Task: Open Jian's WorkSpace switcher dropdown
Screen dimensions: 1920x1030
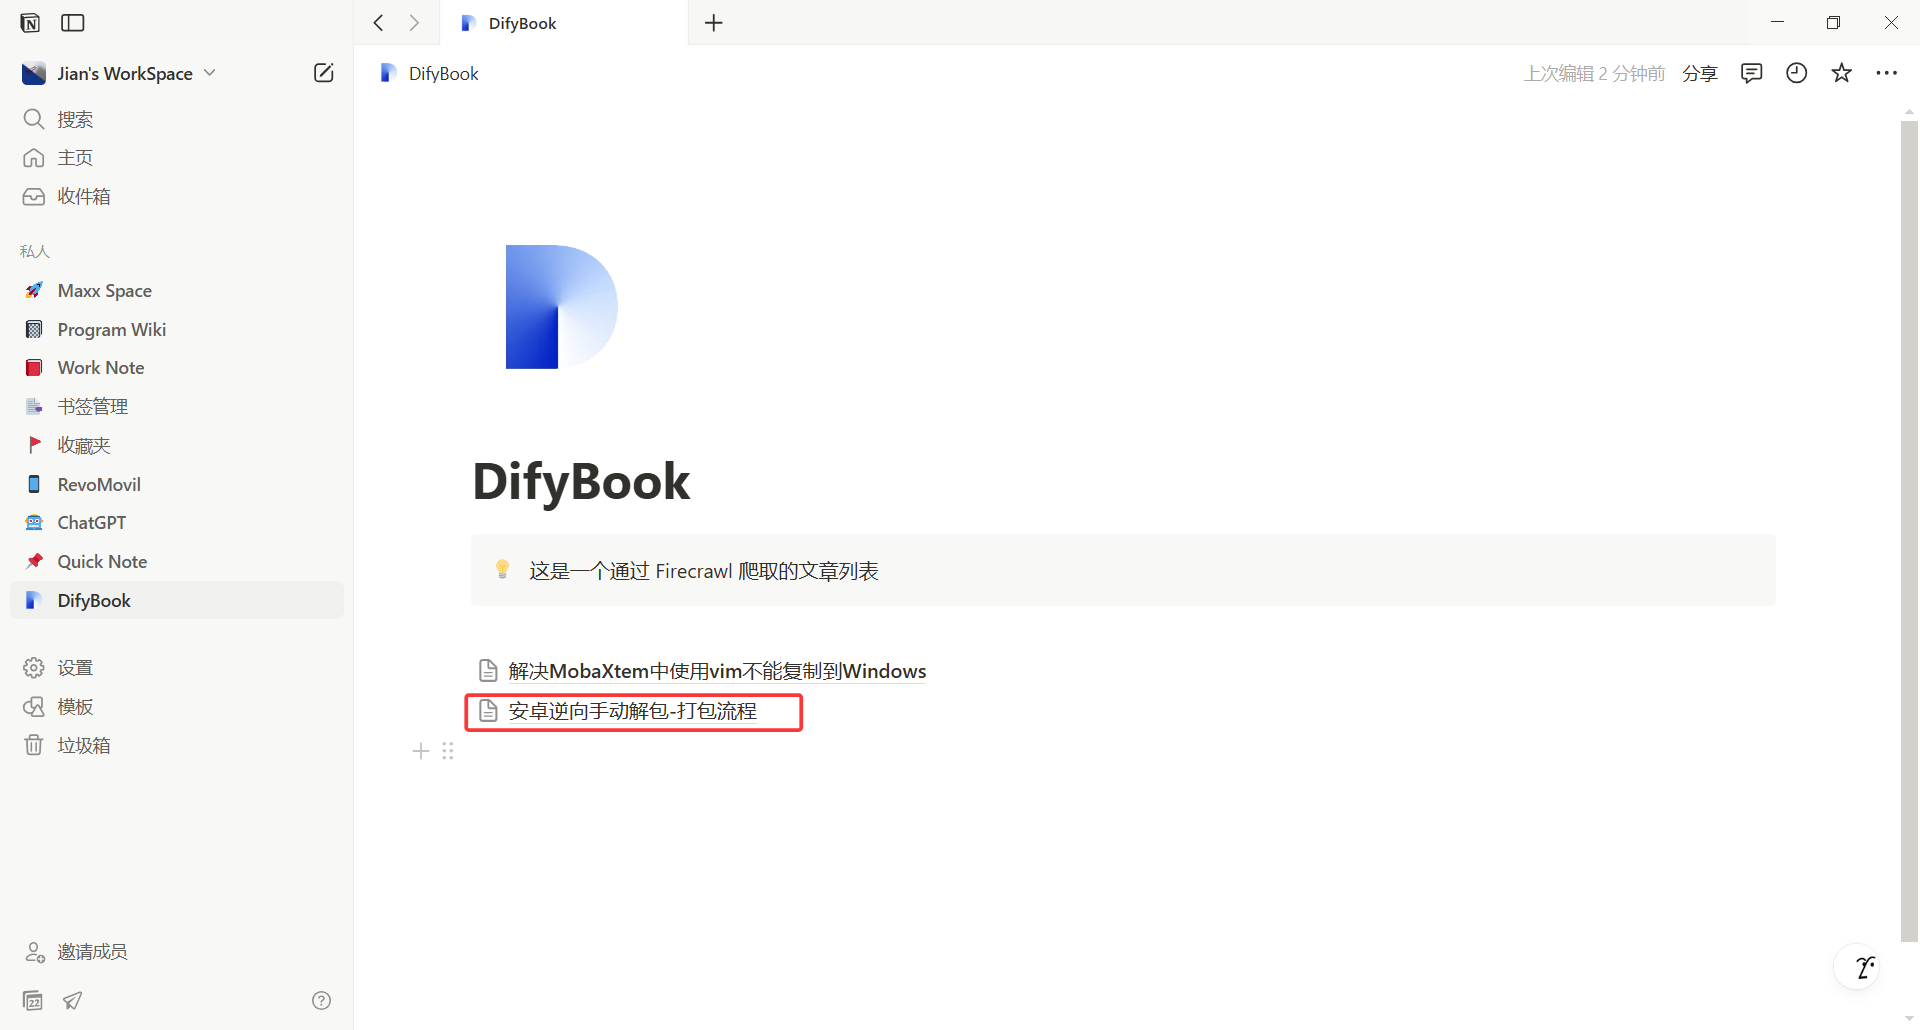Action: 118,73
